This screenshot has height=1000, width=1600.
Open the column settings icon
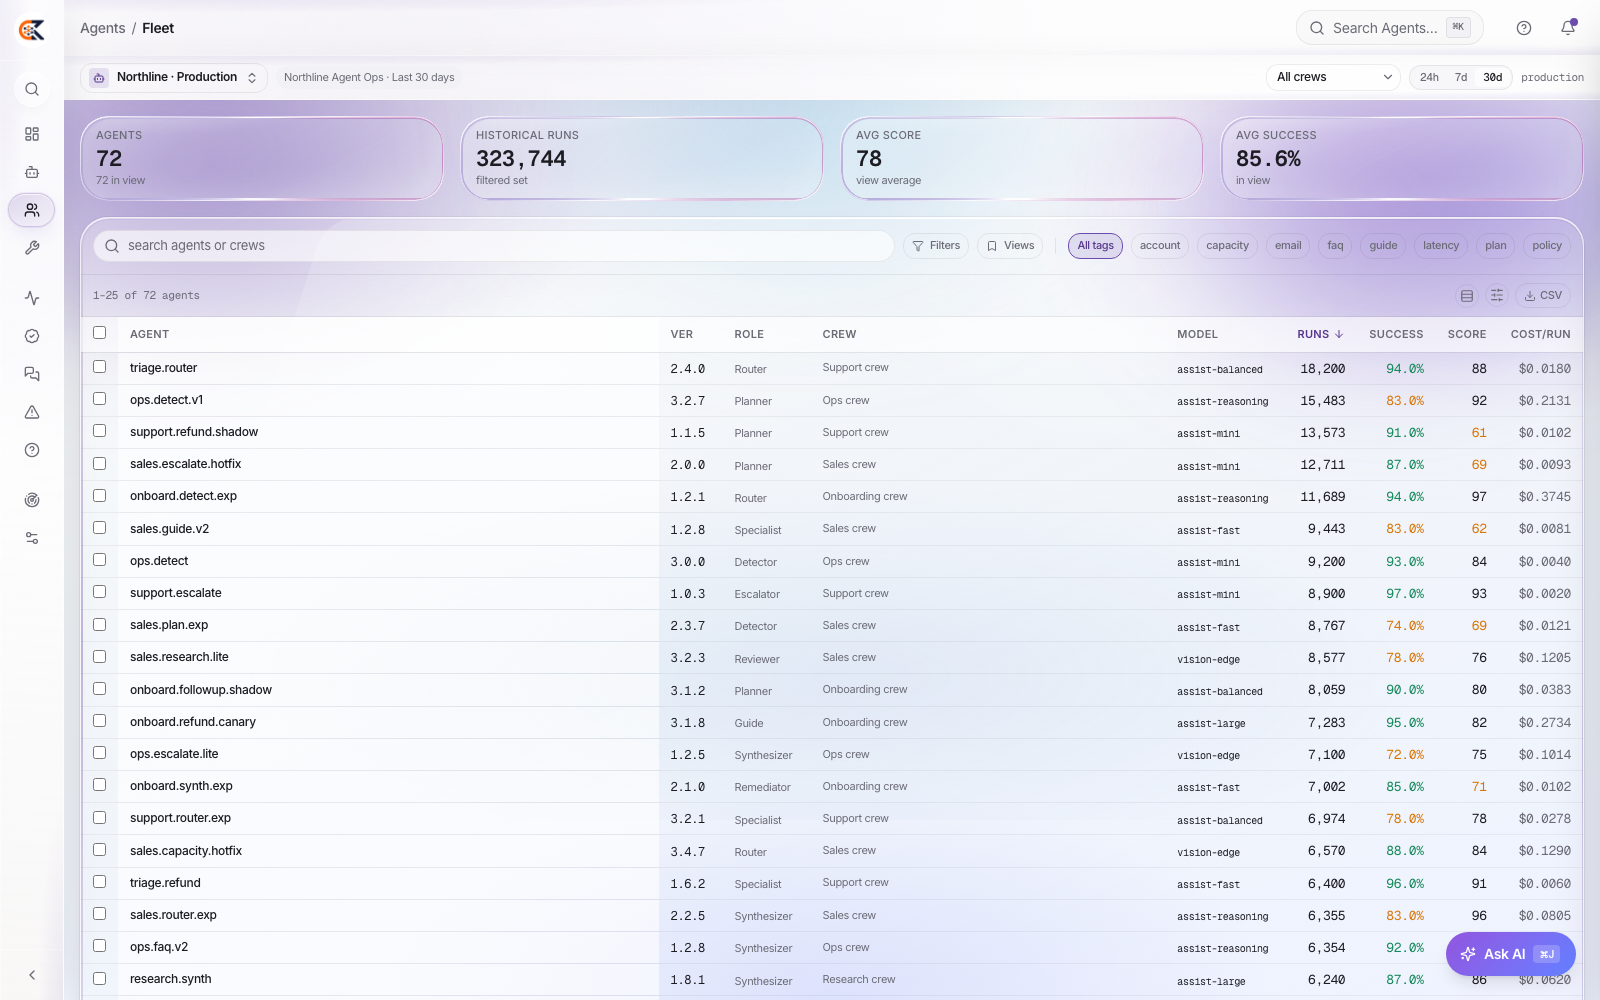pyautogui.click(x=1497, y=296)
